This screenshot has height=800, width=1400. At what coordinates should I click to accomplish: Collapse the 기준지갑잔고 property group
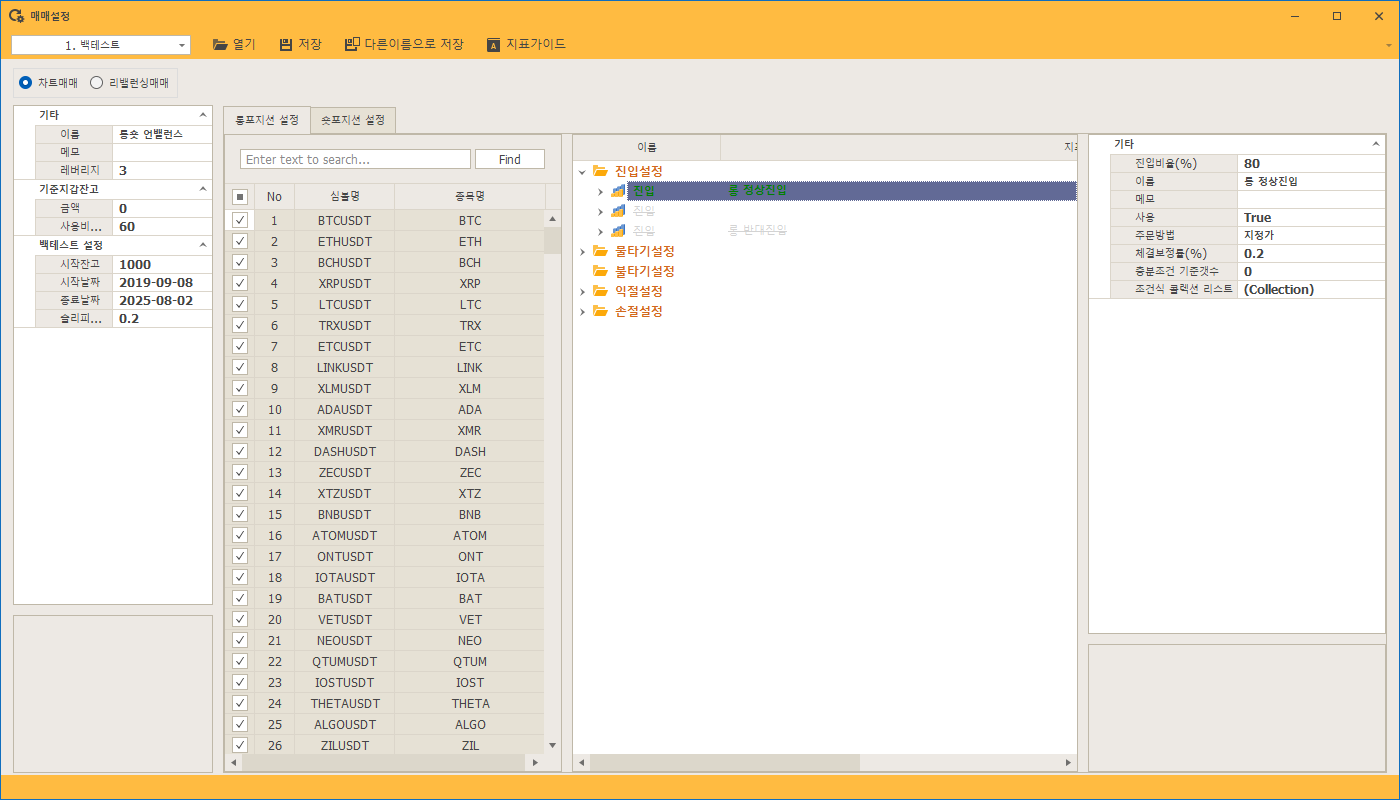point(203,188)
